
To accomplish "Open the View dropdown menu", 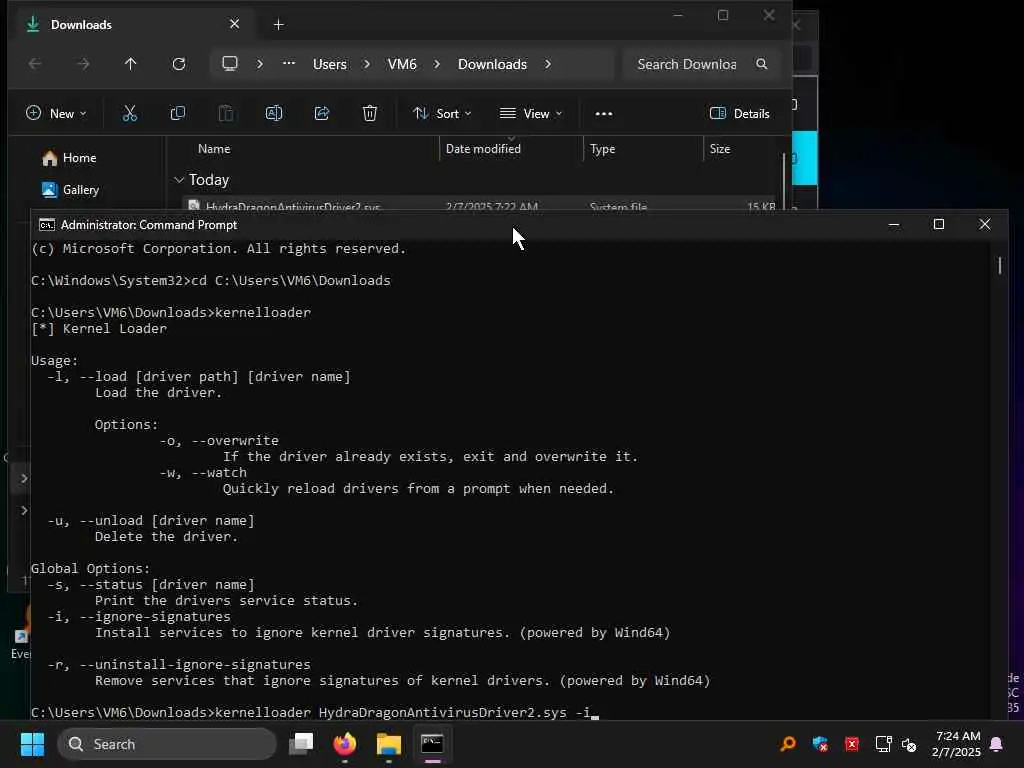I will [x=531, y=114].
